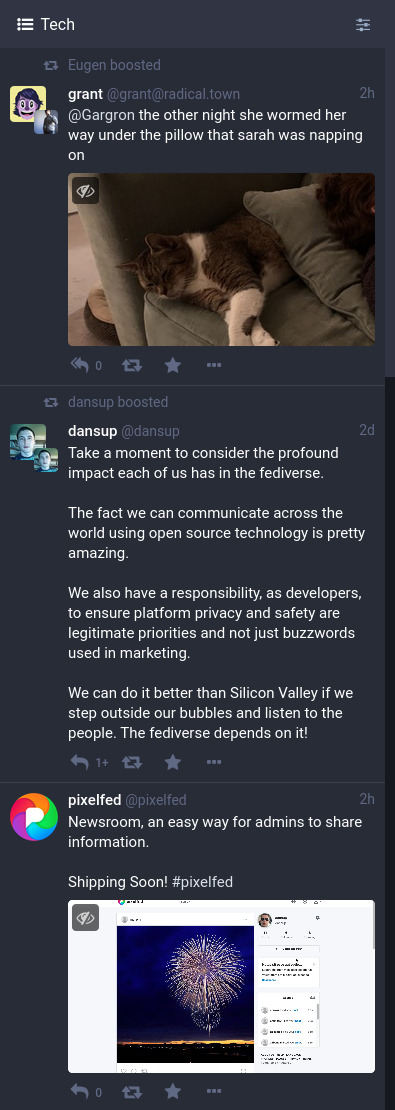This screenshot has width=395, height=1110.
Task: Open the cat on couch photo
Action: pyautogui.click(x=222, y=259)
